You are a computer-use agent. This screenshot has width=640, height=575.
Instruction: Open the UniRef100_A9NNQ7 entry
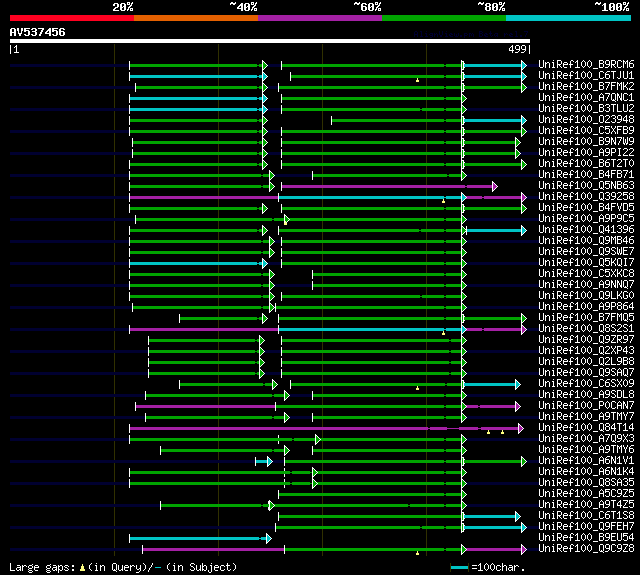pos(586,285)
